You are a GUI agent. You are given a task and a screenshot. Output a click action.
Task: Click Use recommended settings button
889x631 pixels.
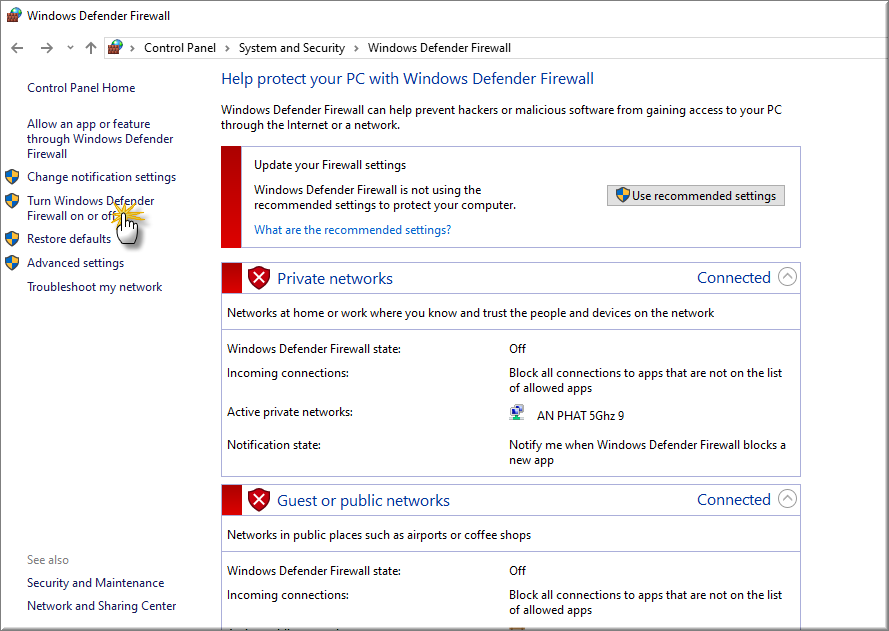click(x=696, y=196)
